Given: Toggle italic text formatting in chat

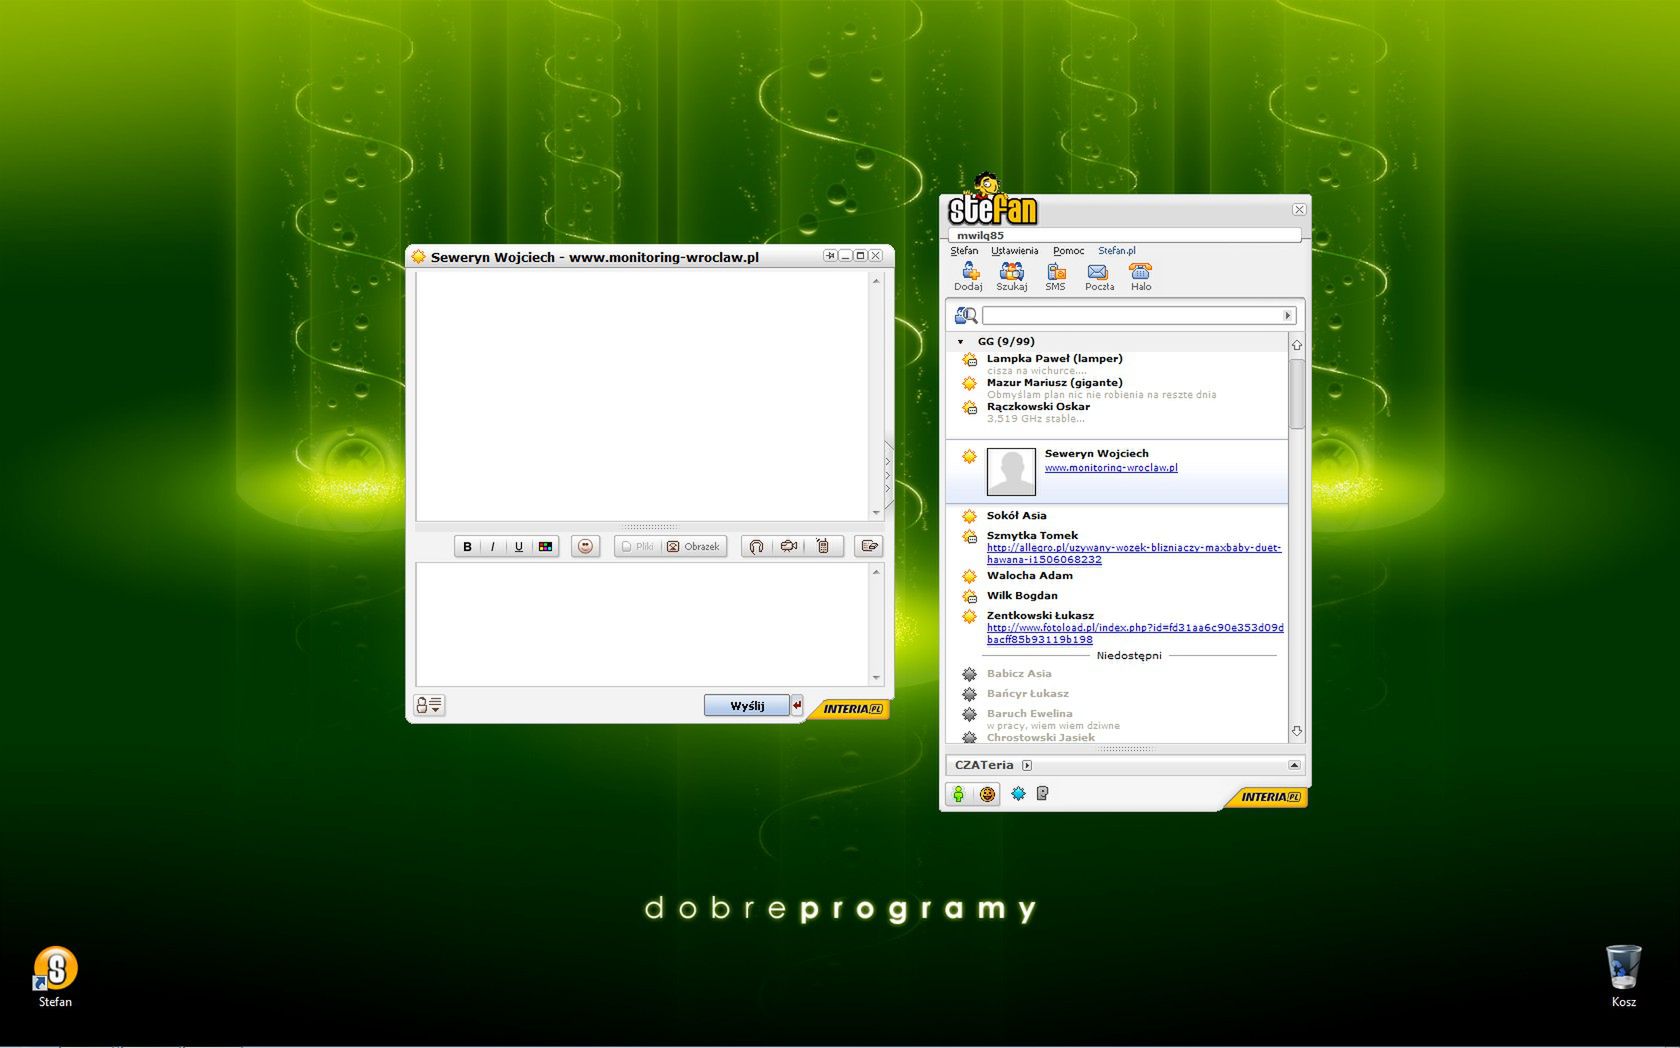Looking at the screenshot, I should (x=493, y=546).
